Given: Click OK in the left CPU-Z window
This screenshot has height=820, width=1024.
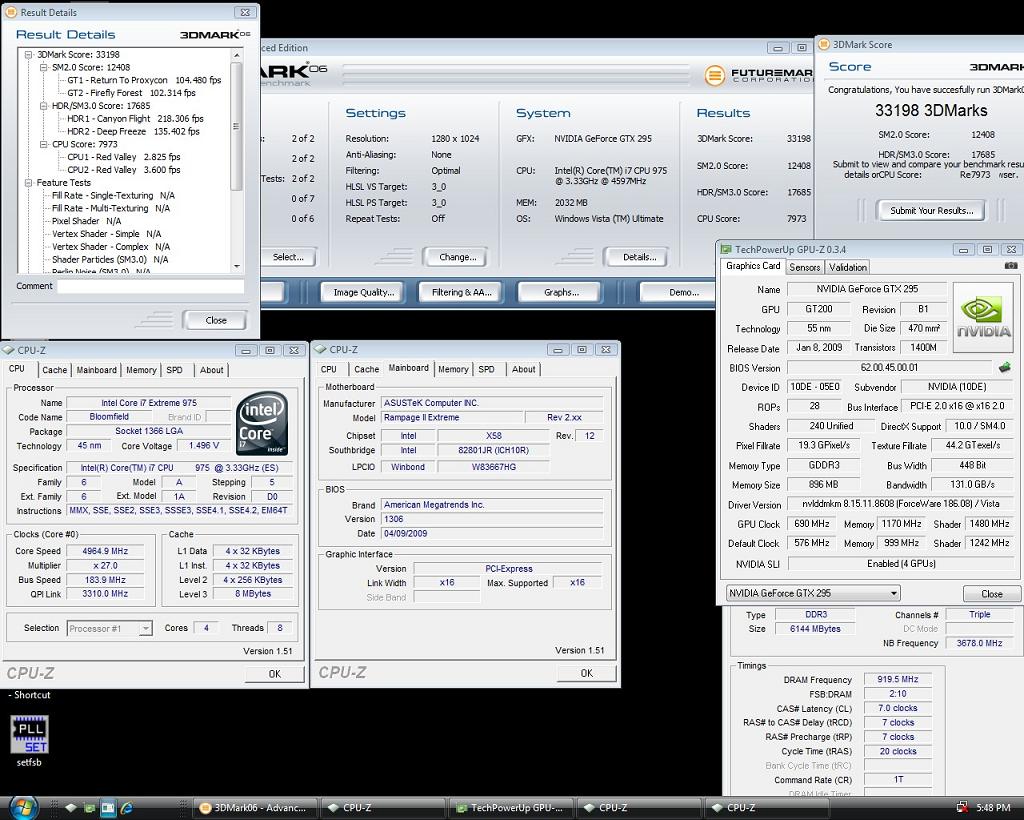Looking at the screenshot, I should (x=275, y=674).
